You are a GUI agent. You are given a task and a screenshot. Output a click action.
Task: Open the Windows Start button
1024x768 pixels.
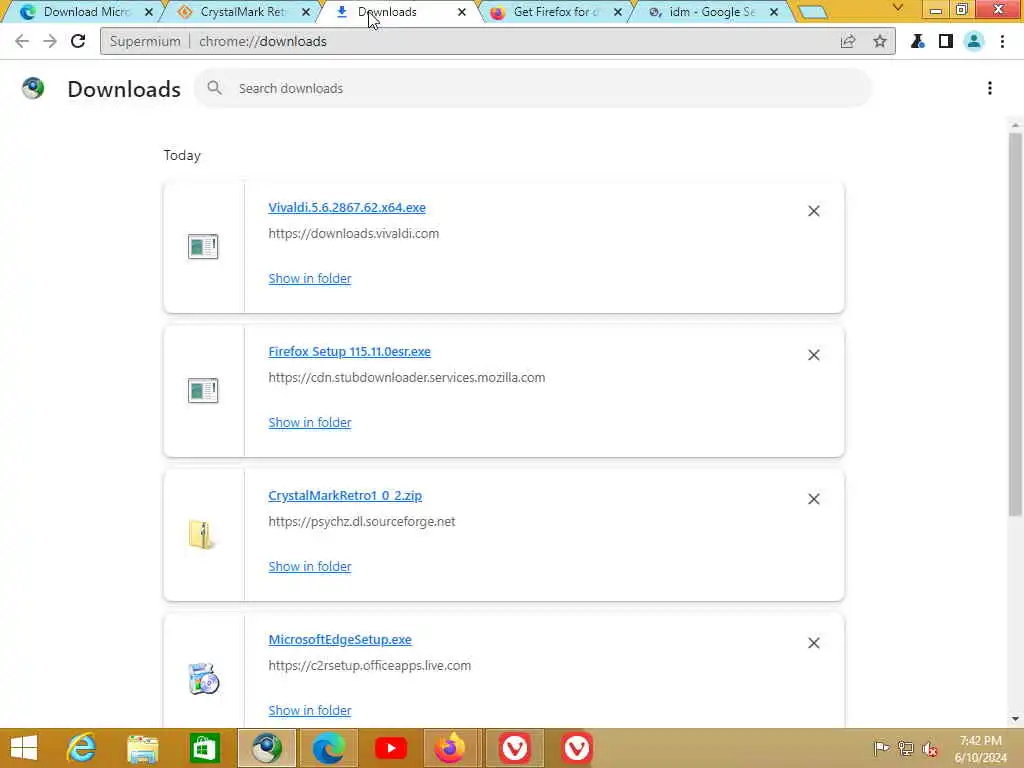24,748
